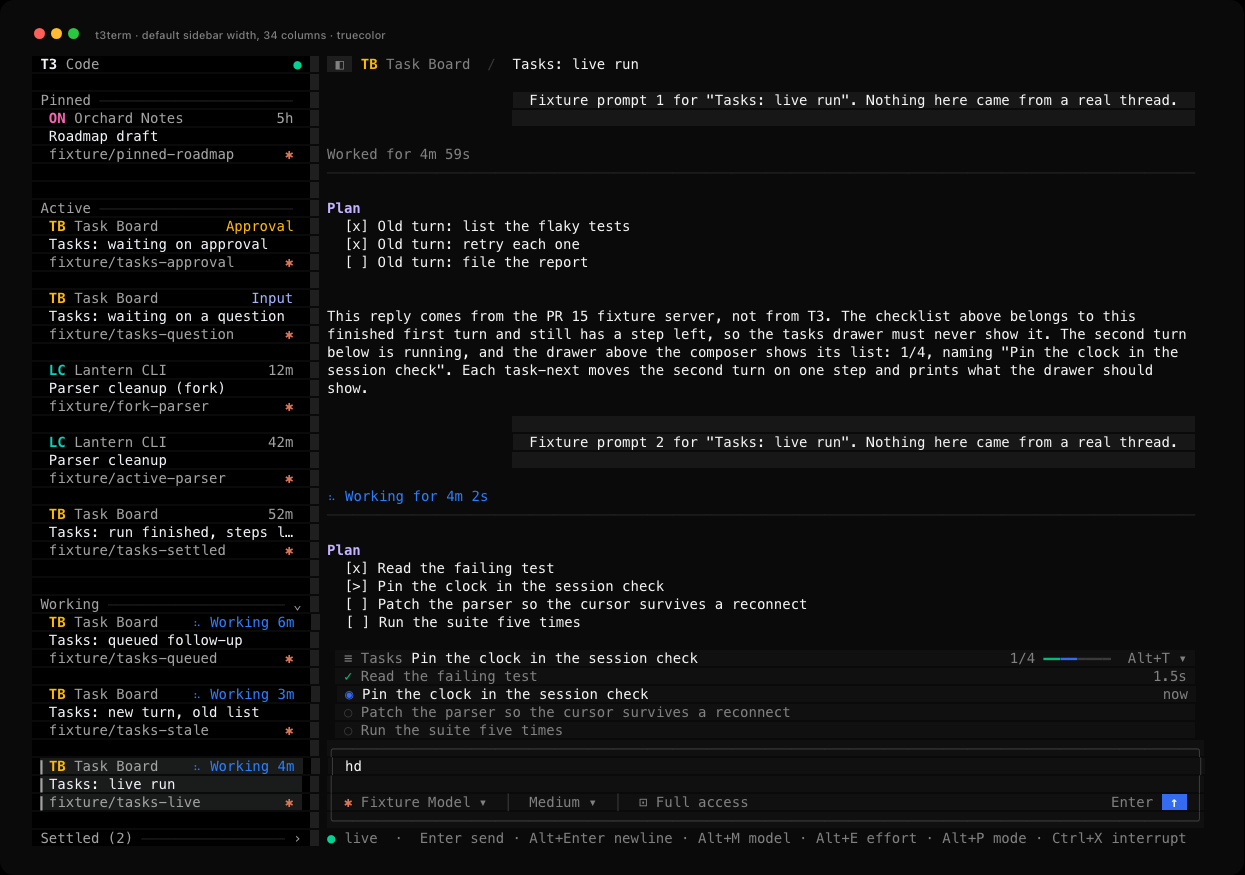Click the 'Tasks: live run' breadcrumb title
1245x875 pixels.
click(575, 64)
